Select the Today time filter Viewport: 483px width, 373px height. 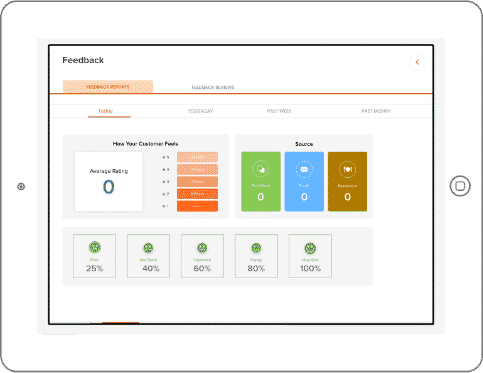[x=105, y=111]
